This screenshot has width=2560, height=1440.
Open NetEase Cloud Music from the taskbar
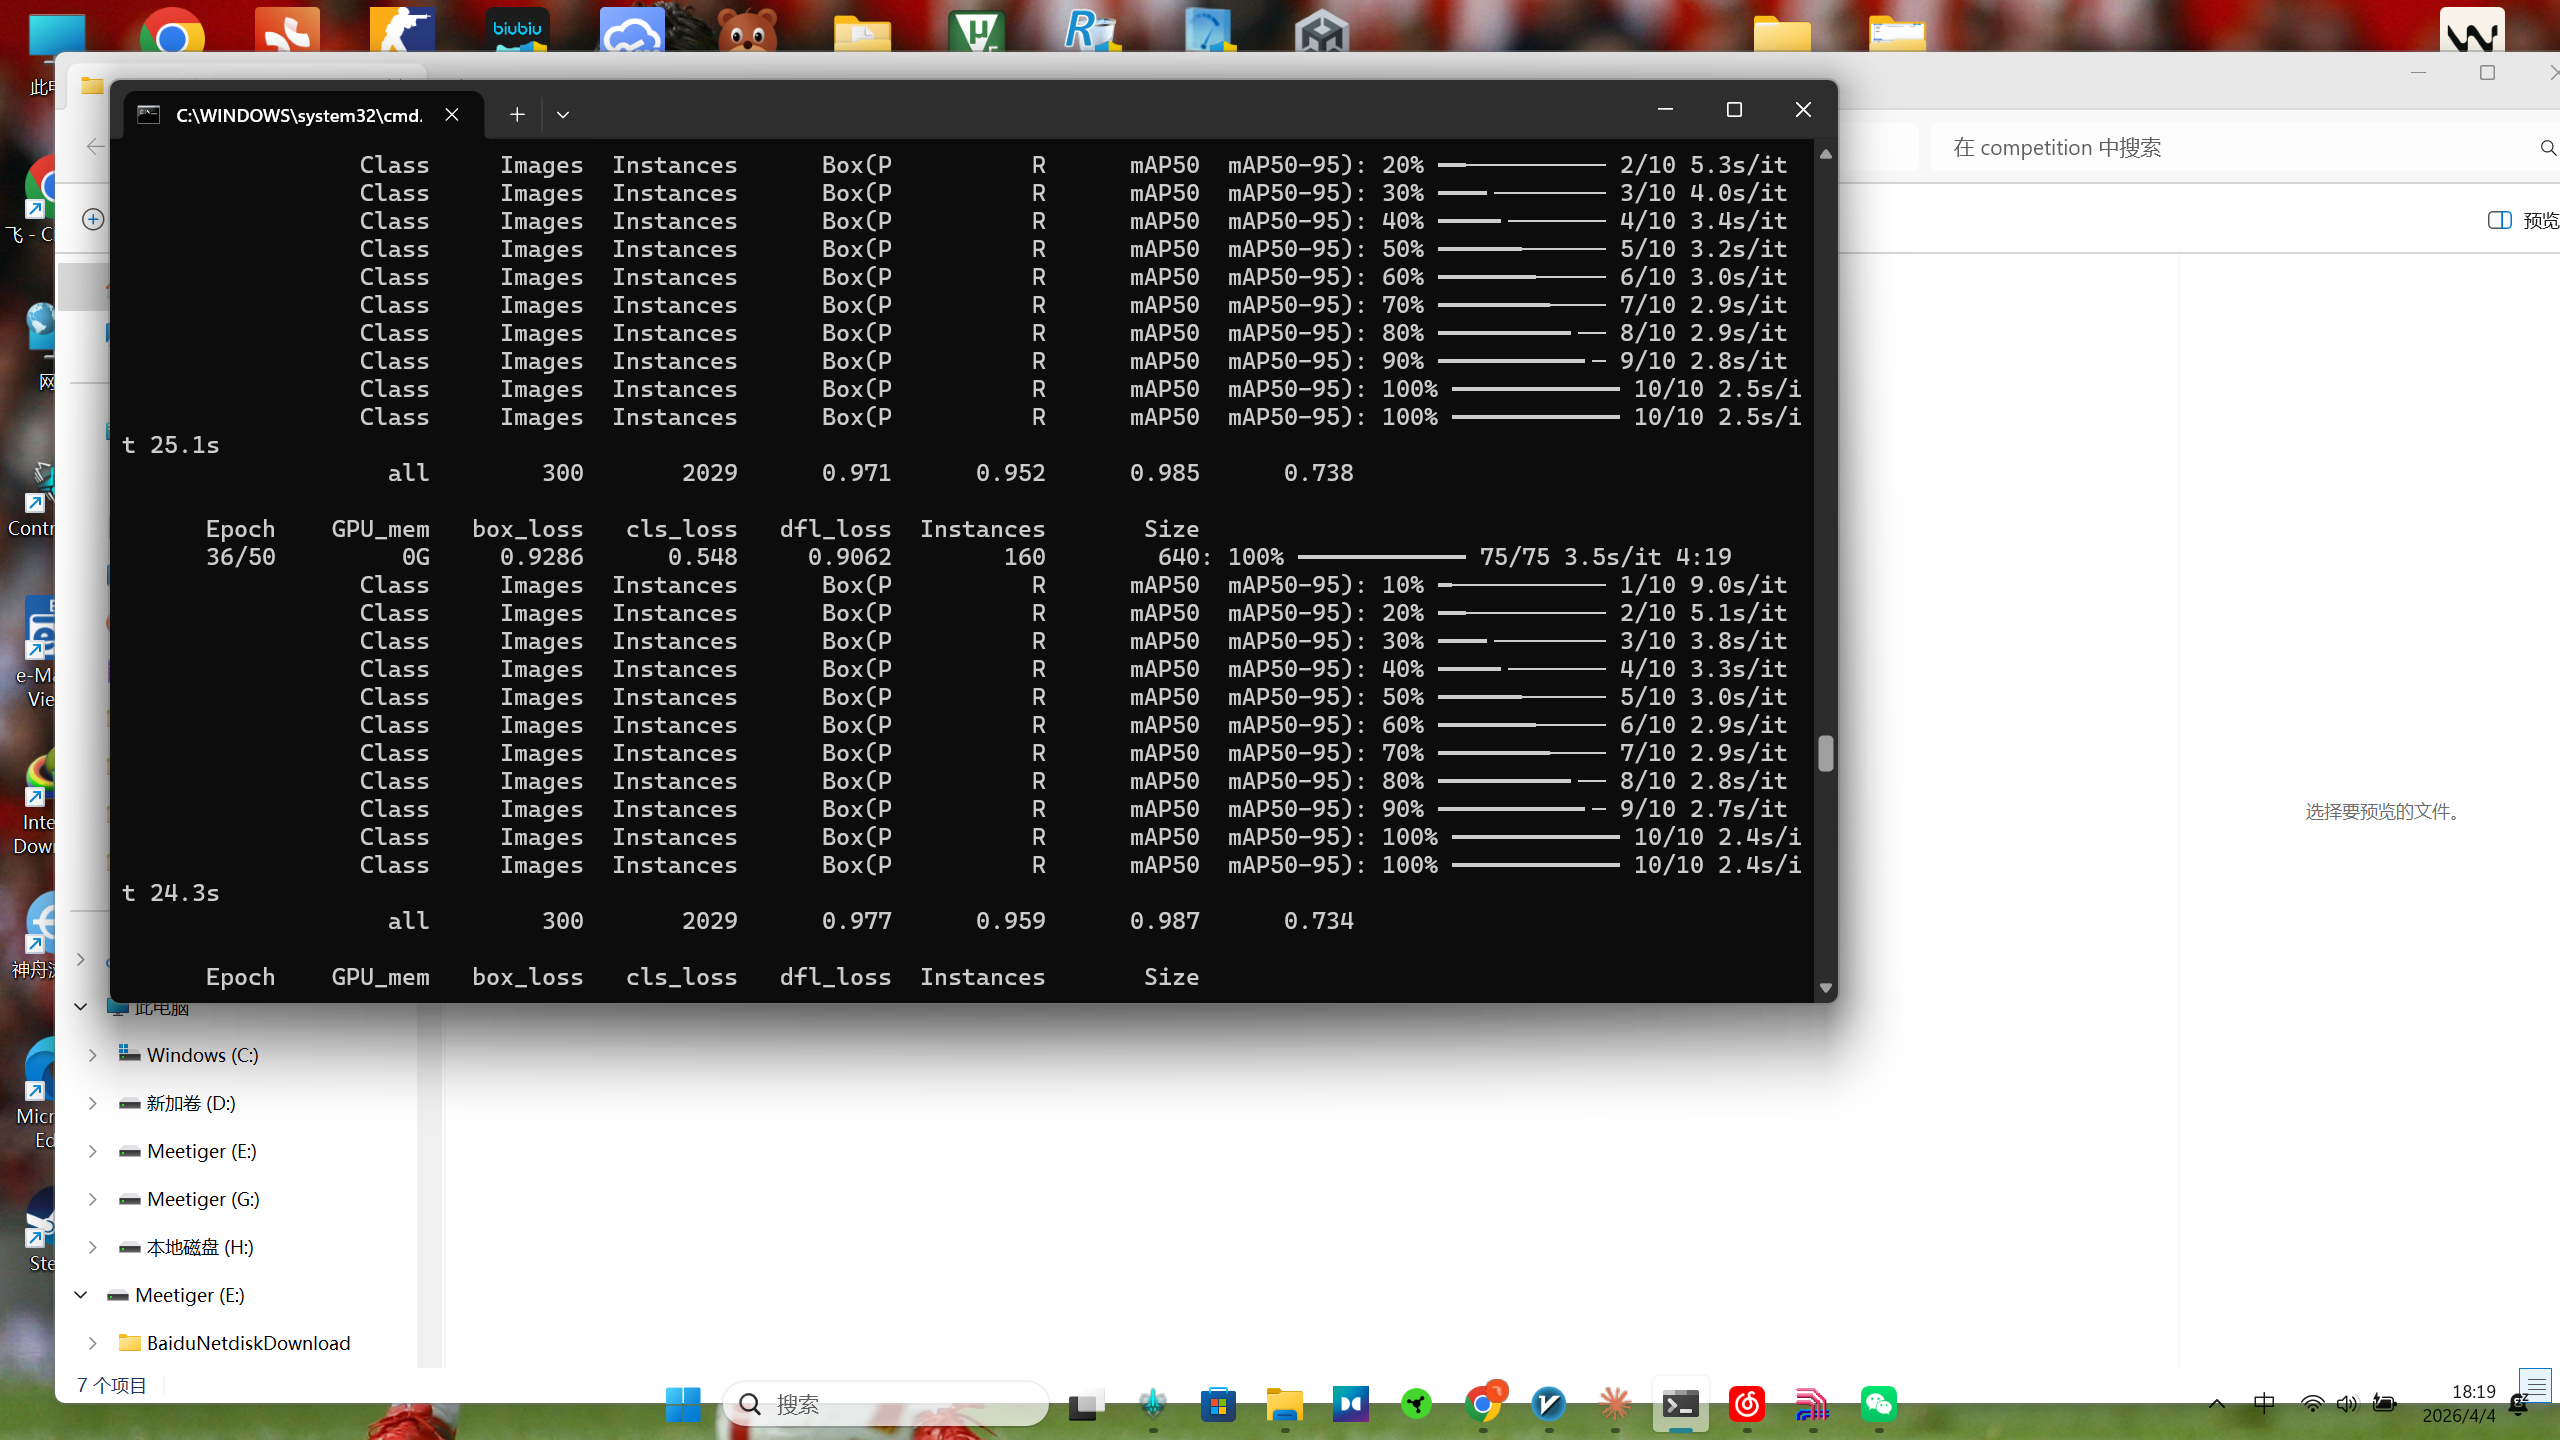point(1747,1404)
